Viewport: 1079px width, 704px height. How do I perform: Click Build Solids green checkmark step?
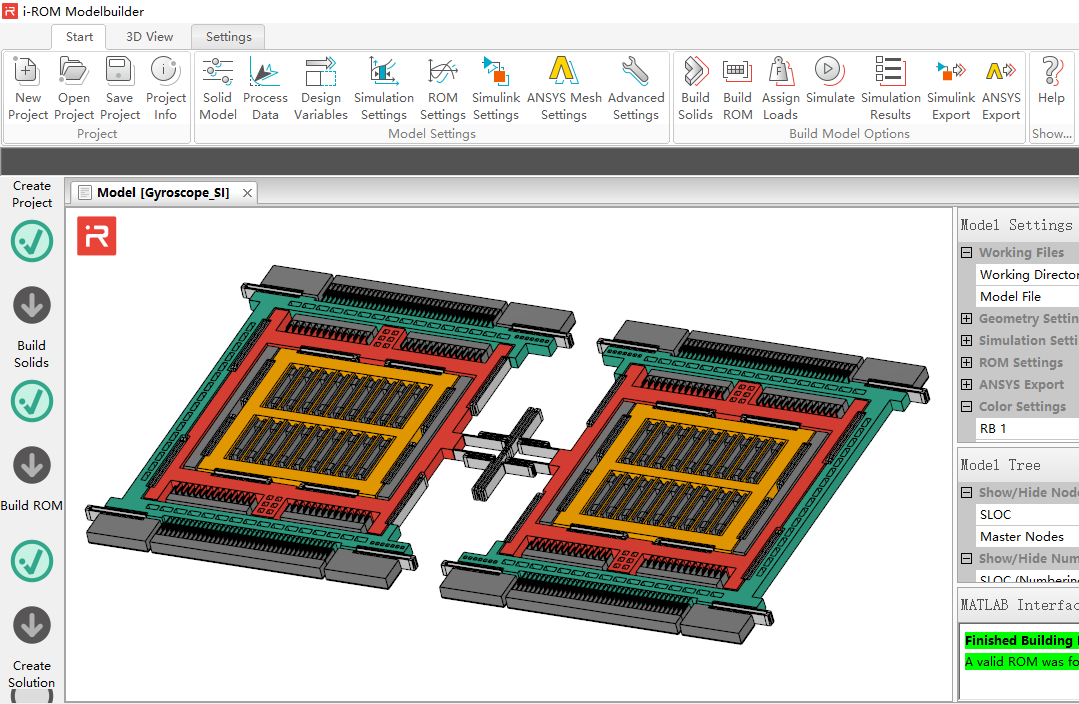coord(32,401)
